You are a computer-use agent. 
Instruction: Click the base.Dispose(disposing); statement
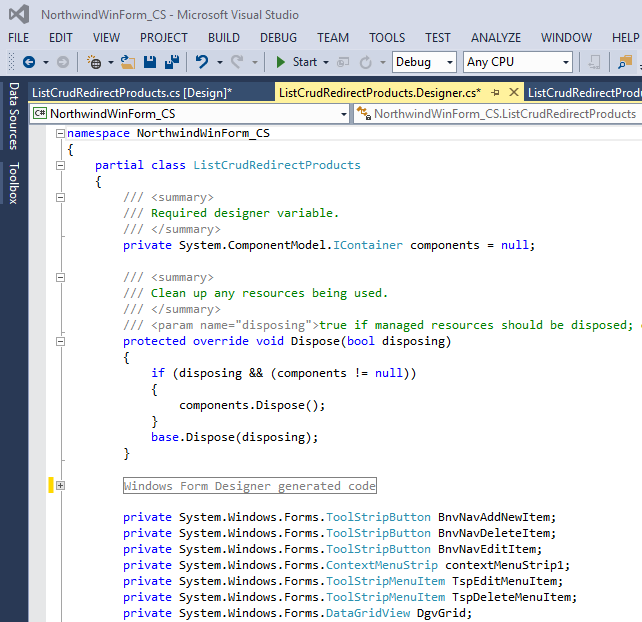pos(235,437)
